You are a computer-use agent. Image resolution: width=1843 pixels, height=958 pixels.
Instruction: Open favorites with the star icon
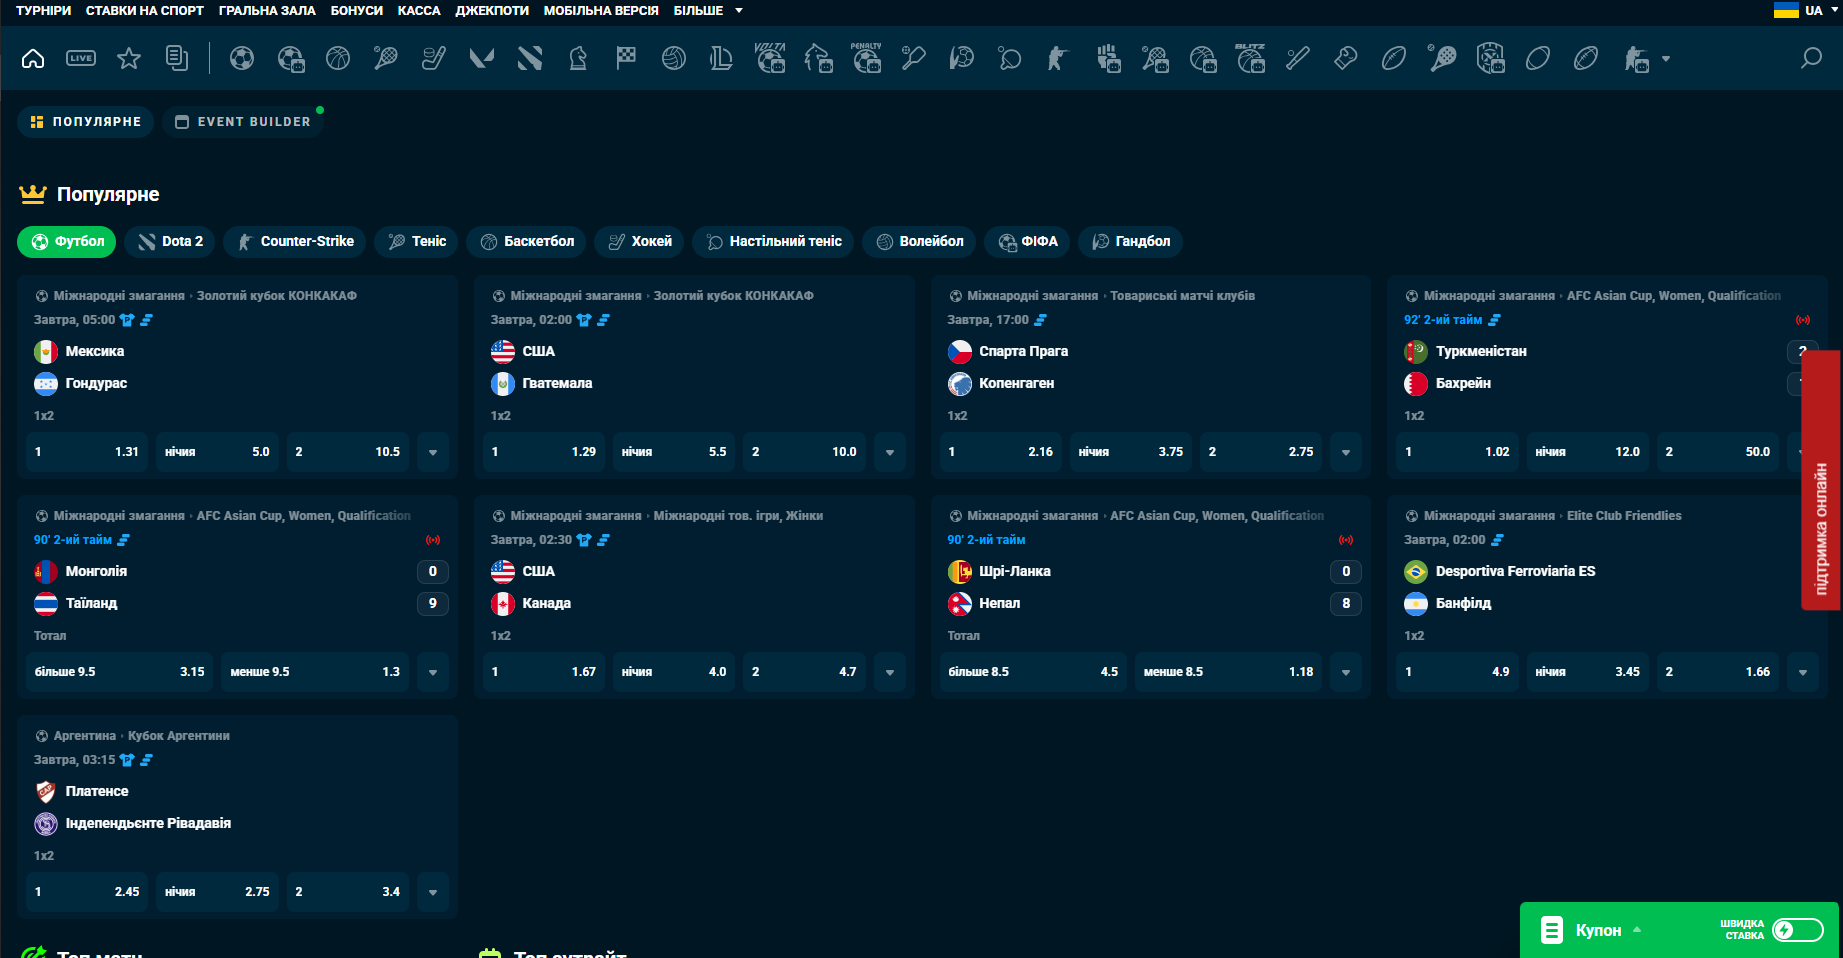pyautogui.click(x=129, y=59)
